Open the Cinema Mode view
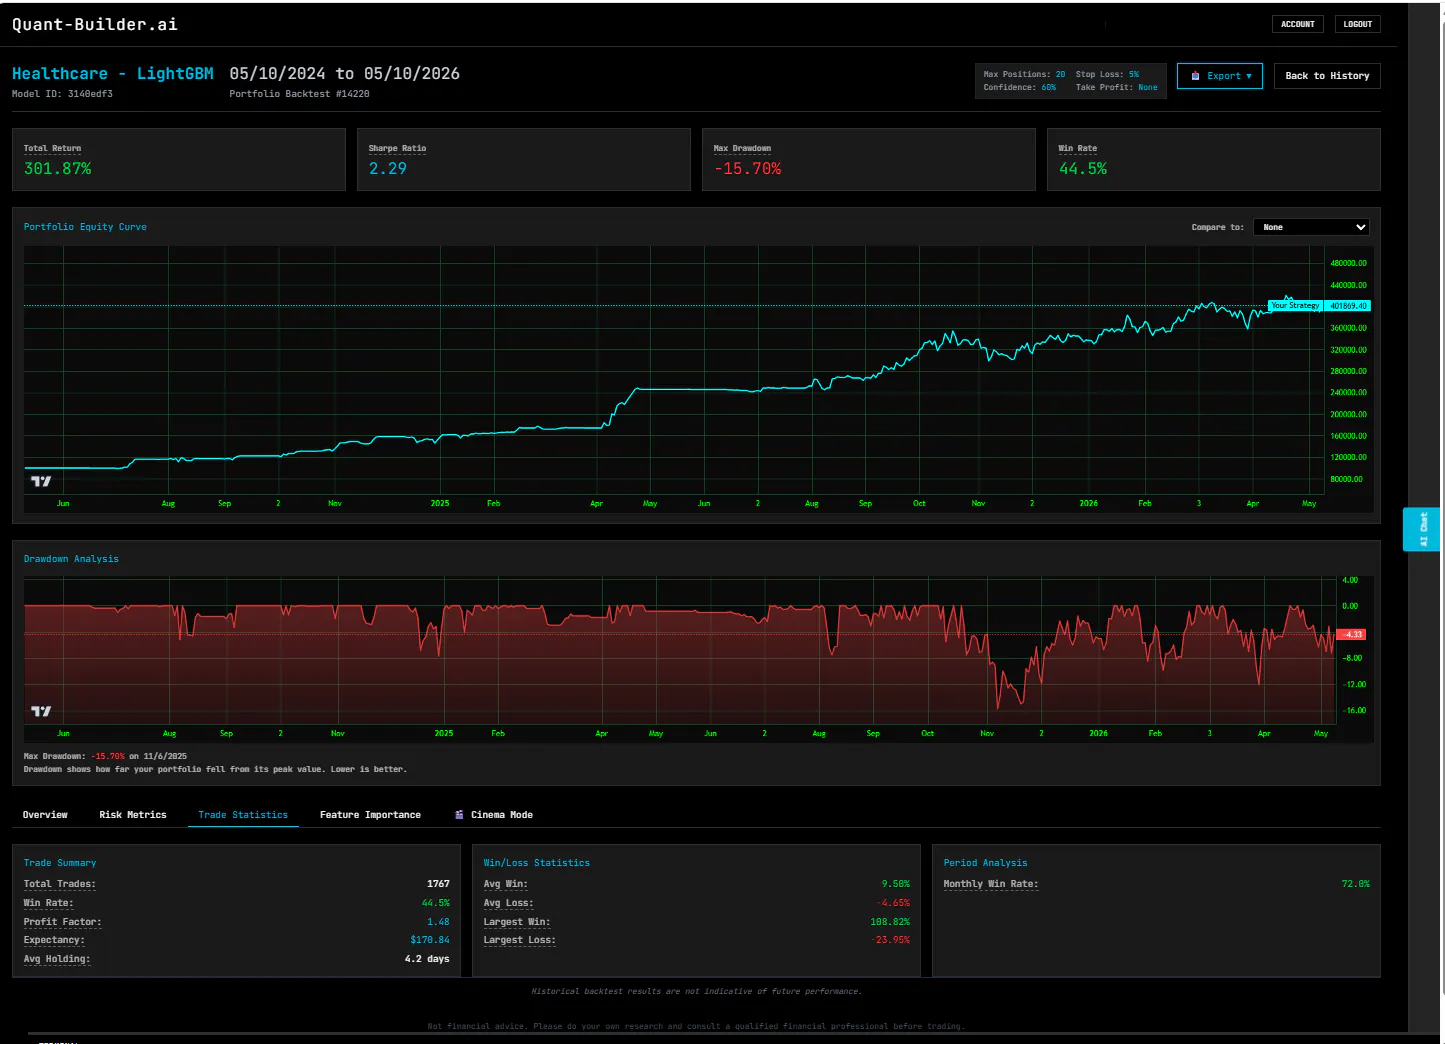The width and height of the screenshot is (1445, 1044). pyautogui.click(x=494, y=815)
